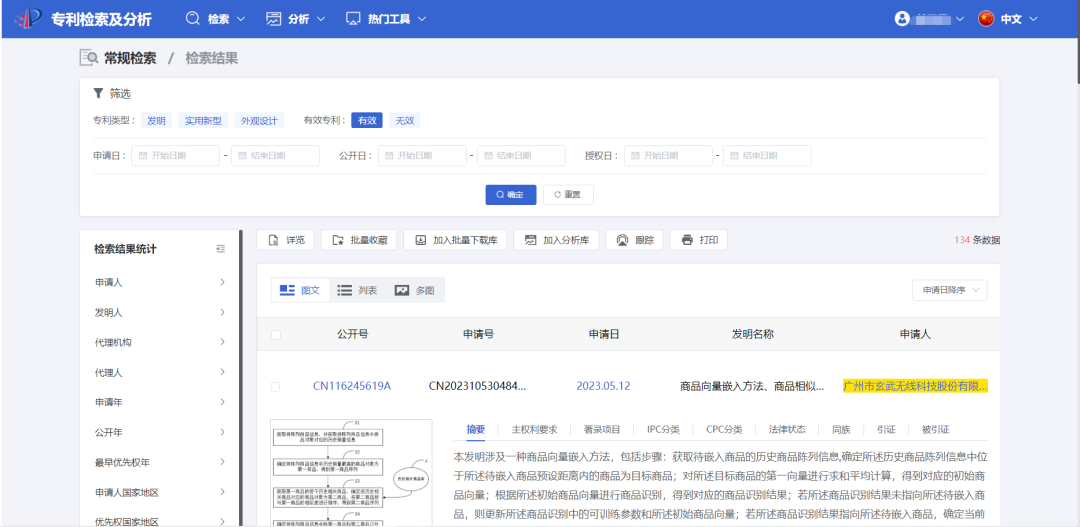Click the patent flowchart thumbnail
This screenshot has height=527, width=1080.
click(351, 473)
